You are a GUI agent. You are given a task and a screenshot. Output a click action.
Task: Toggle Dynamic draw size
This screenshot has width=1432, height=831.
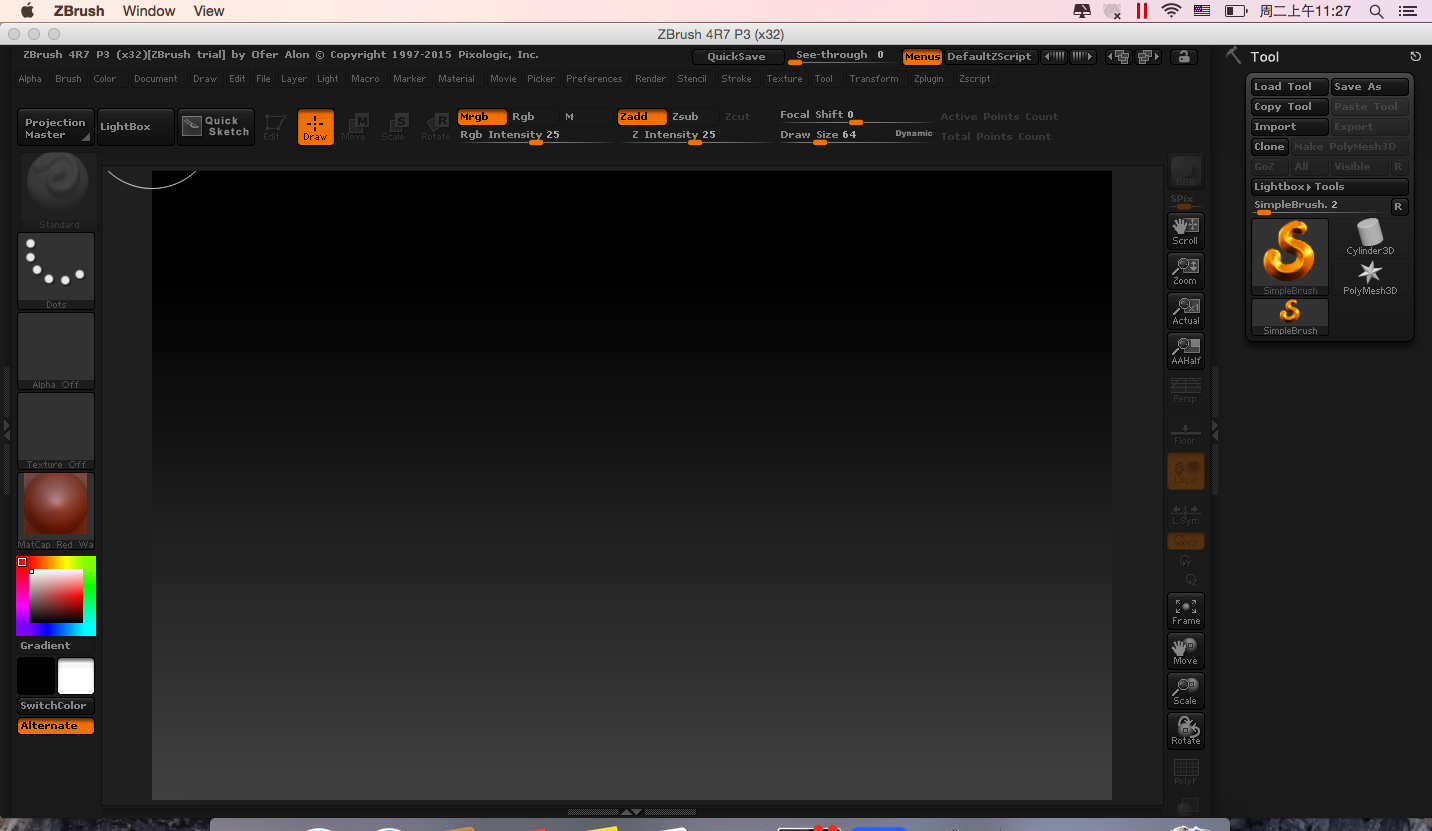click(913, 133)
